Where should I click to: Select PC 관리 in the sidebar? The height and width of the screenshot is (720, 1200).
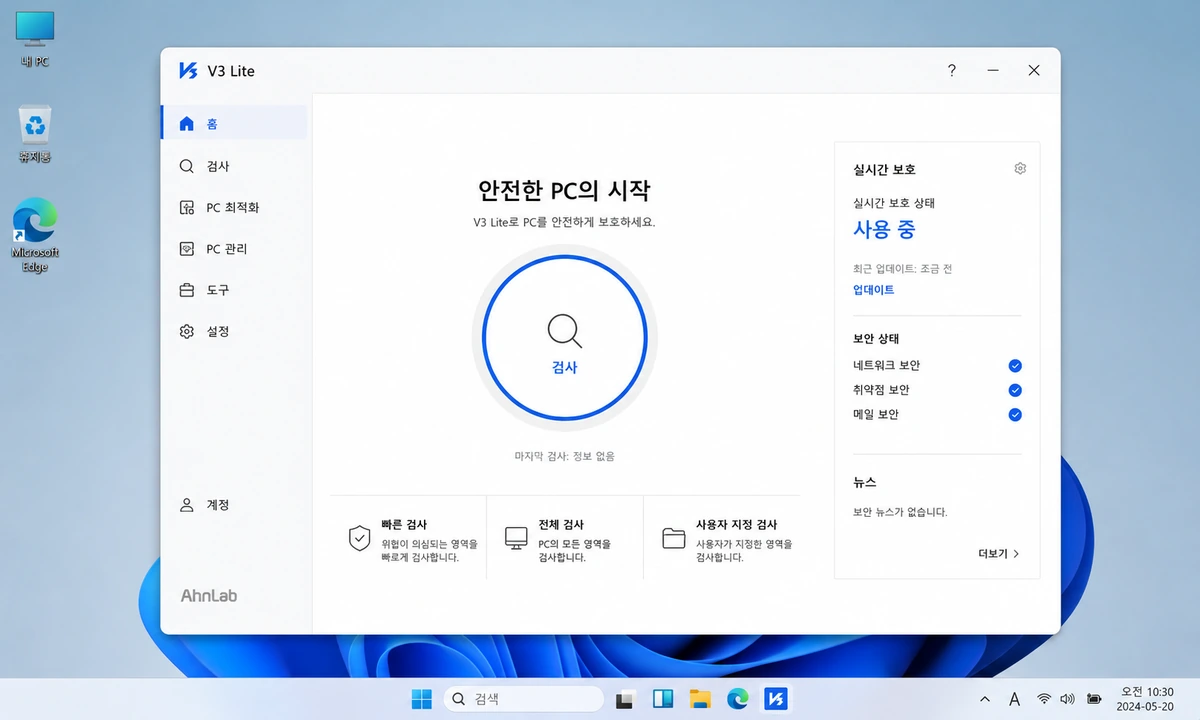point(234,249)
